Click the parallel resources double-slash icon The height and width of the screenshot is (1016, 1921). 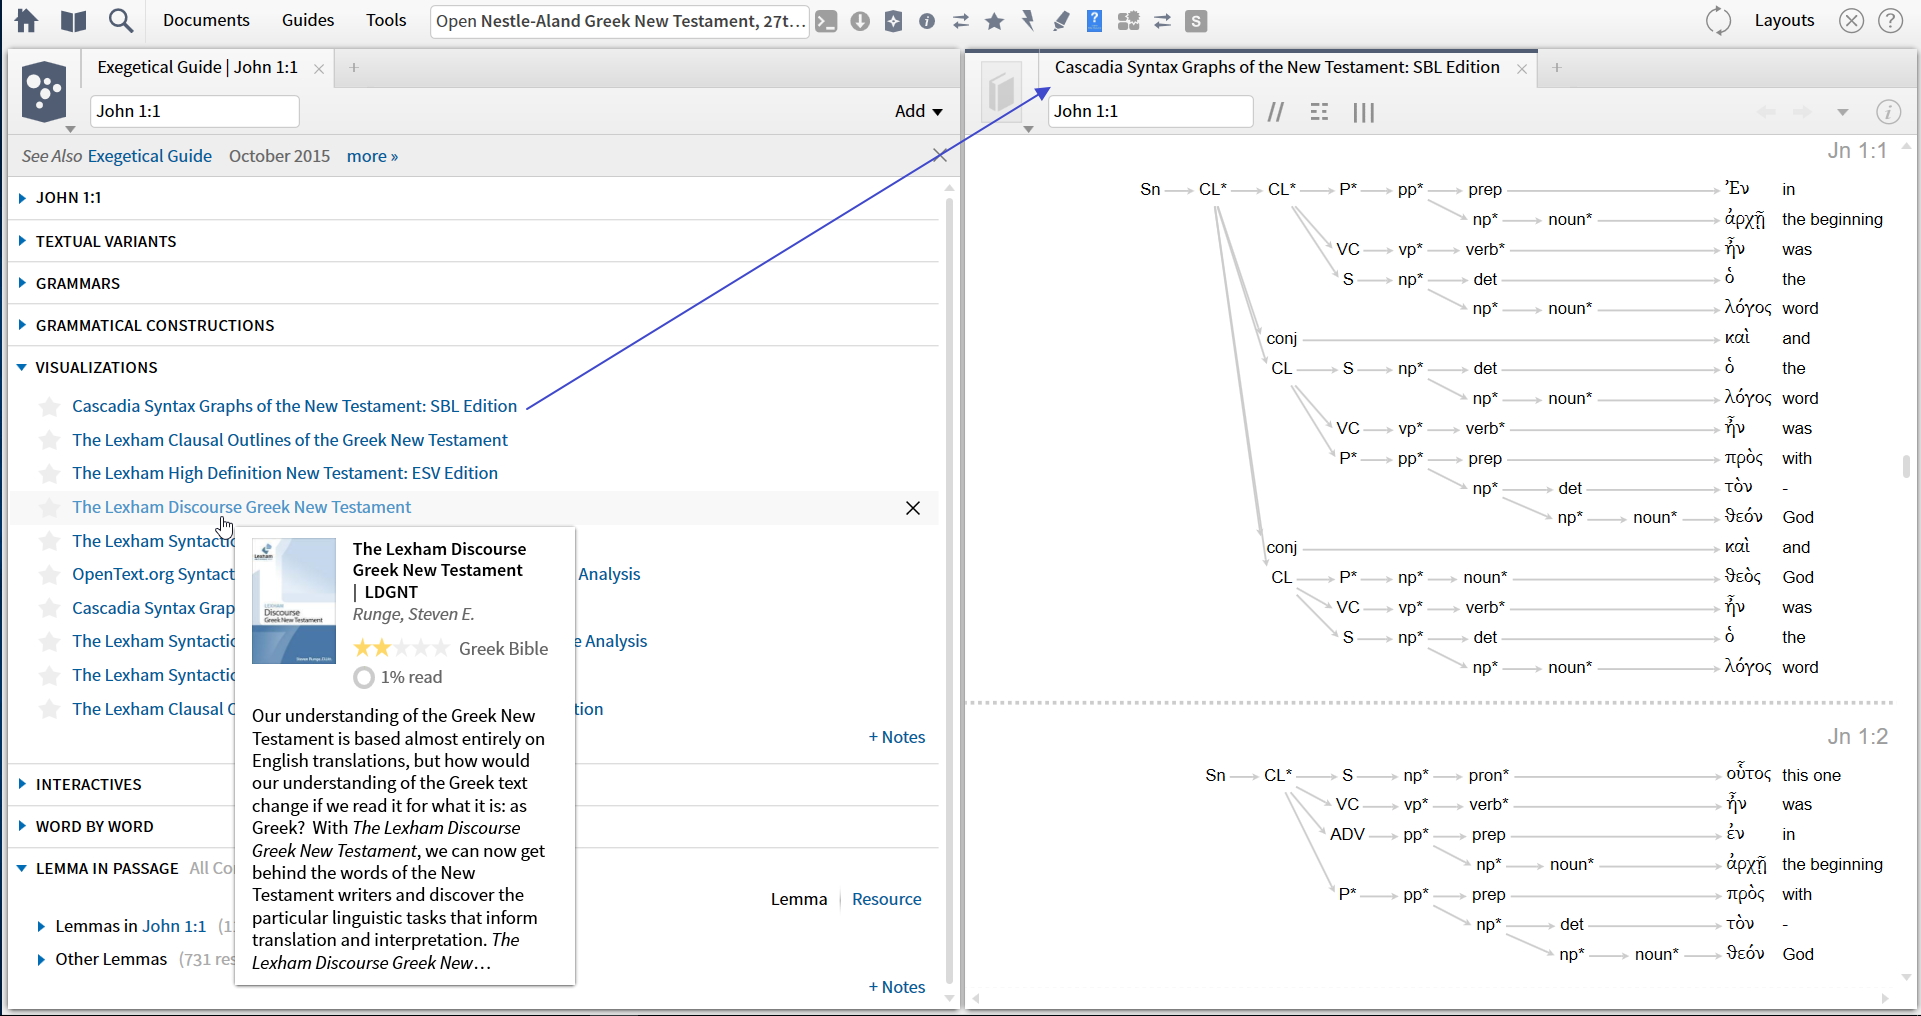coord(1276,112)
